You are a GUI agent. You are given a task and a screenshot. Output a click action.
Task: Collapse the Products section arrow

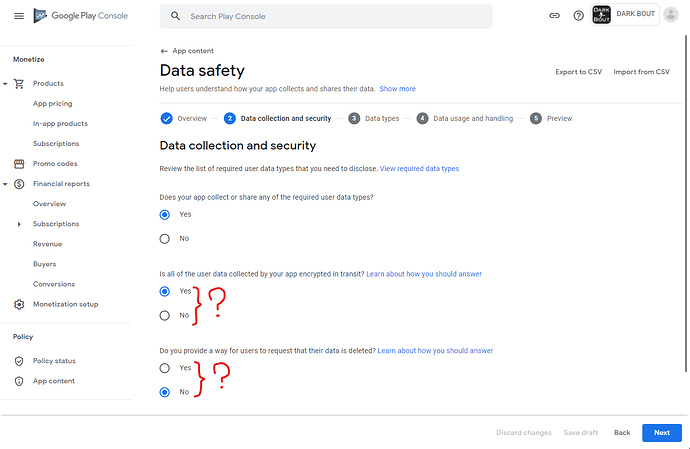pos(5,84)
